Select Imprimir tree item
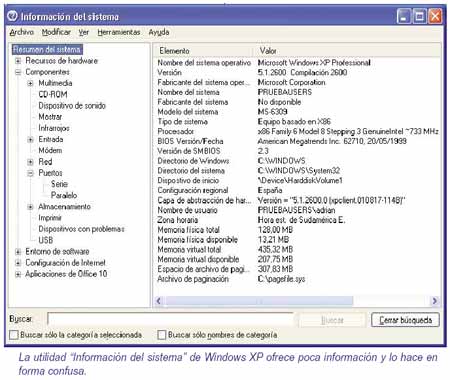The image size is (450, 380). point(50,218)
